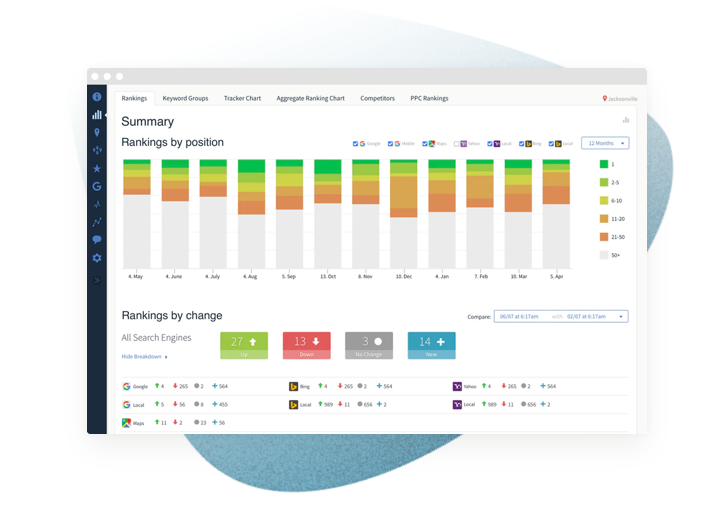The width and height of the screenshot is (728, 532).
Task: Uncheck the Google search engine checkbox
Action: click(356, 144)
